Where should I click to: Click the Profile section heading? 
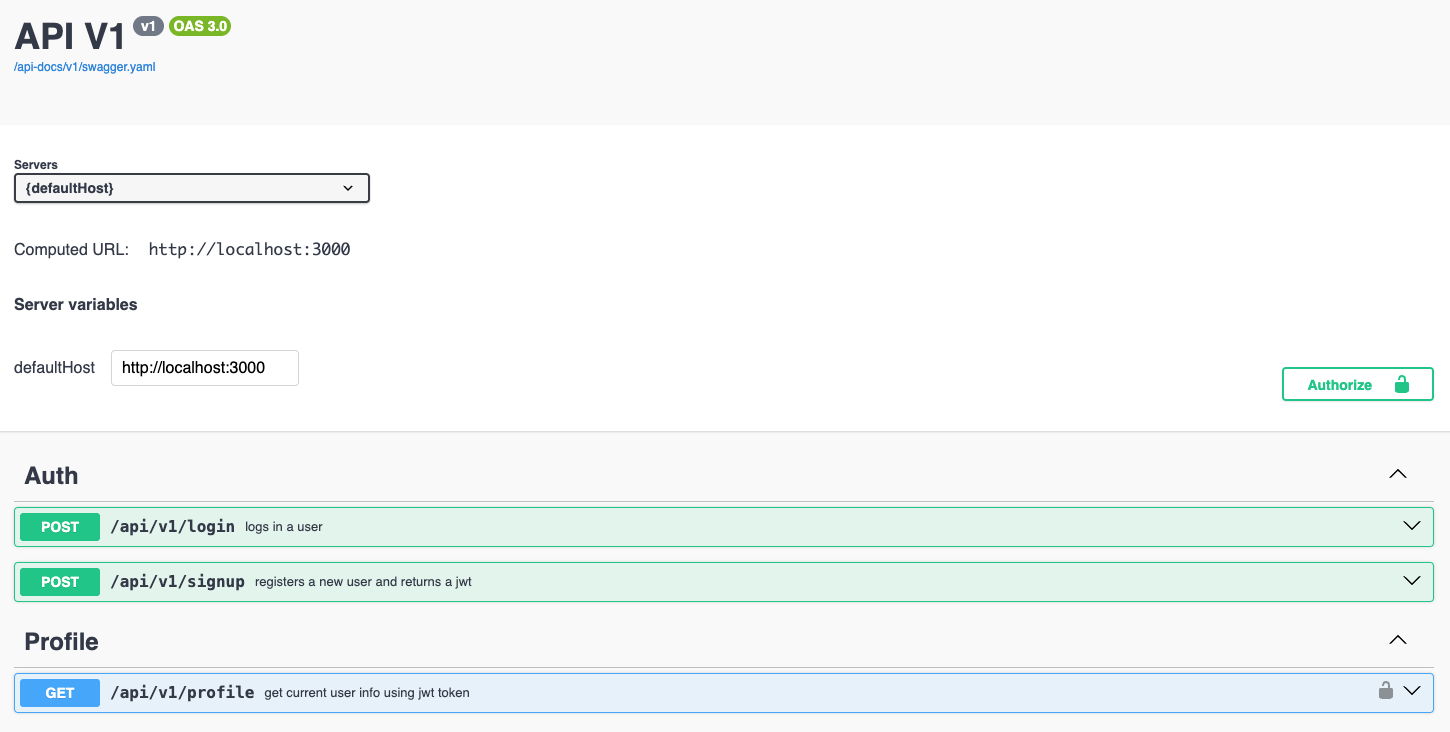point(61,642)
